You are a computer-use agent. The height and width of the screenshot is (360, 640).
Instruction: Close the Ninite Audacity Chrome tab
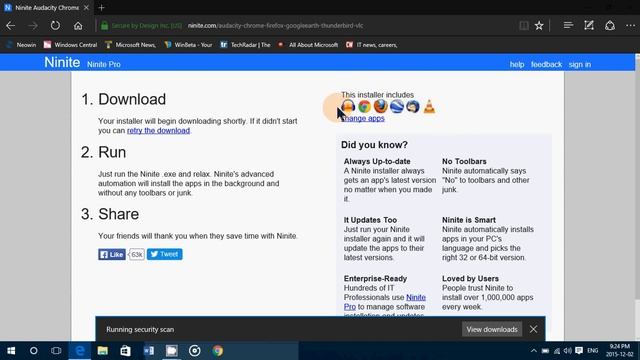[x=86, y=7]
